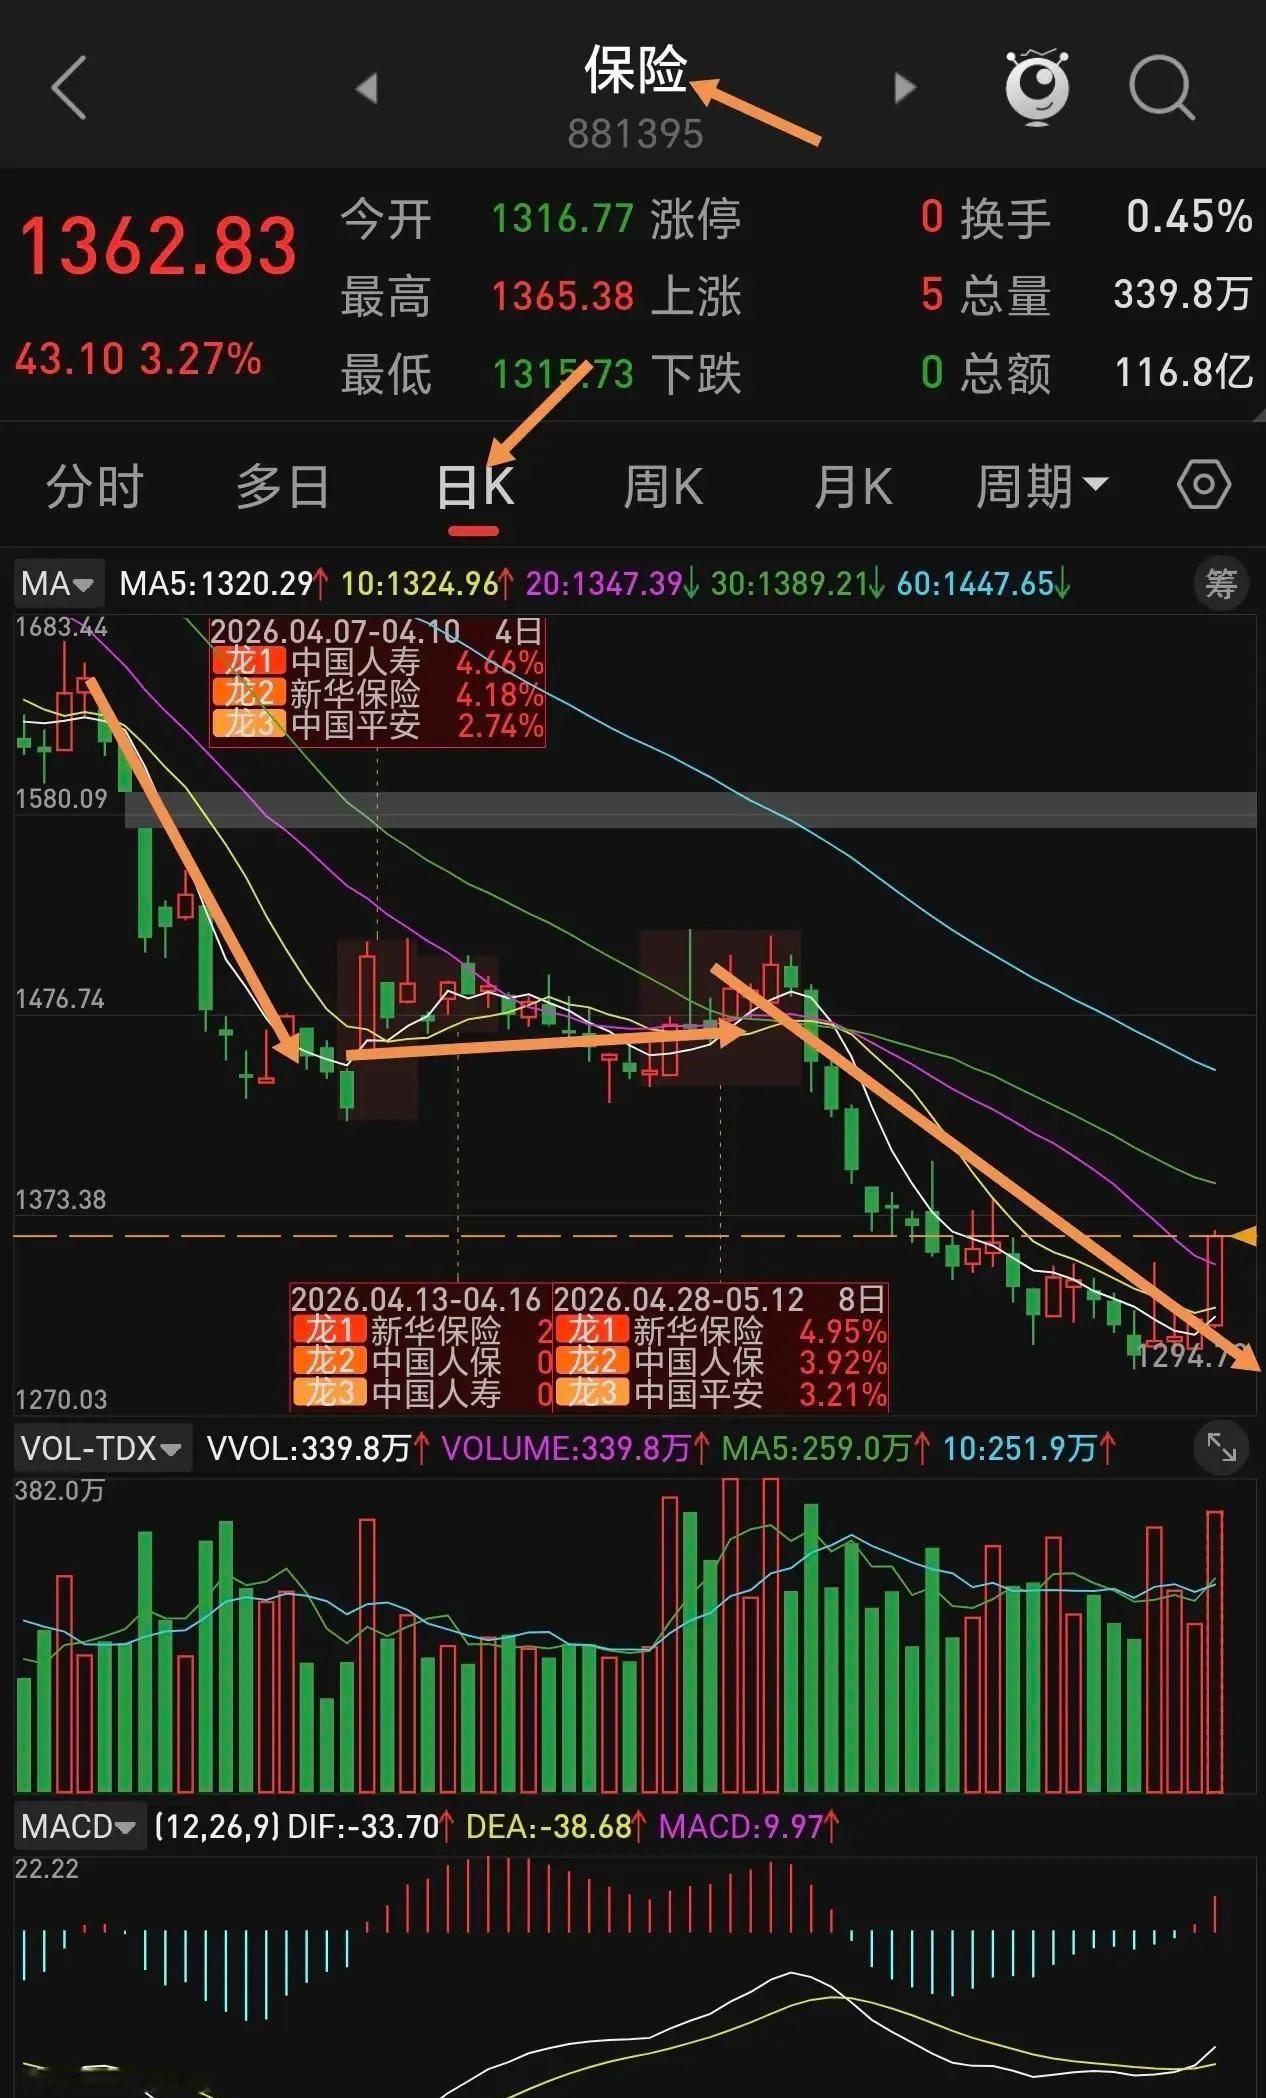
Task: Tap MACD:9.97 reading
Action: pyautogui.click(x=748, y=1827)
